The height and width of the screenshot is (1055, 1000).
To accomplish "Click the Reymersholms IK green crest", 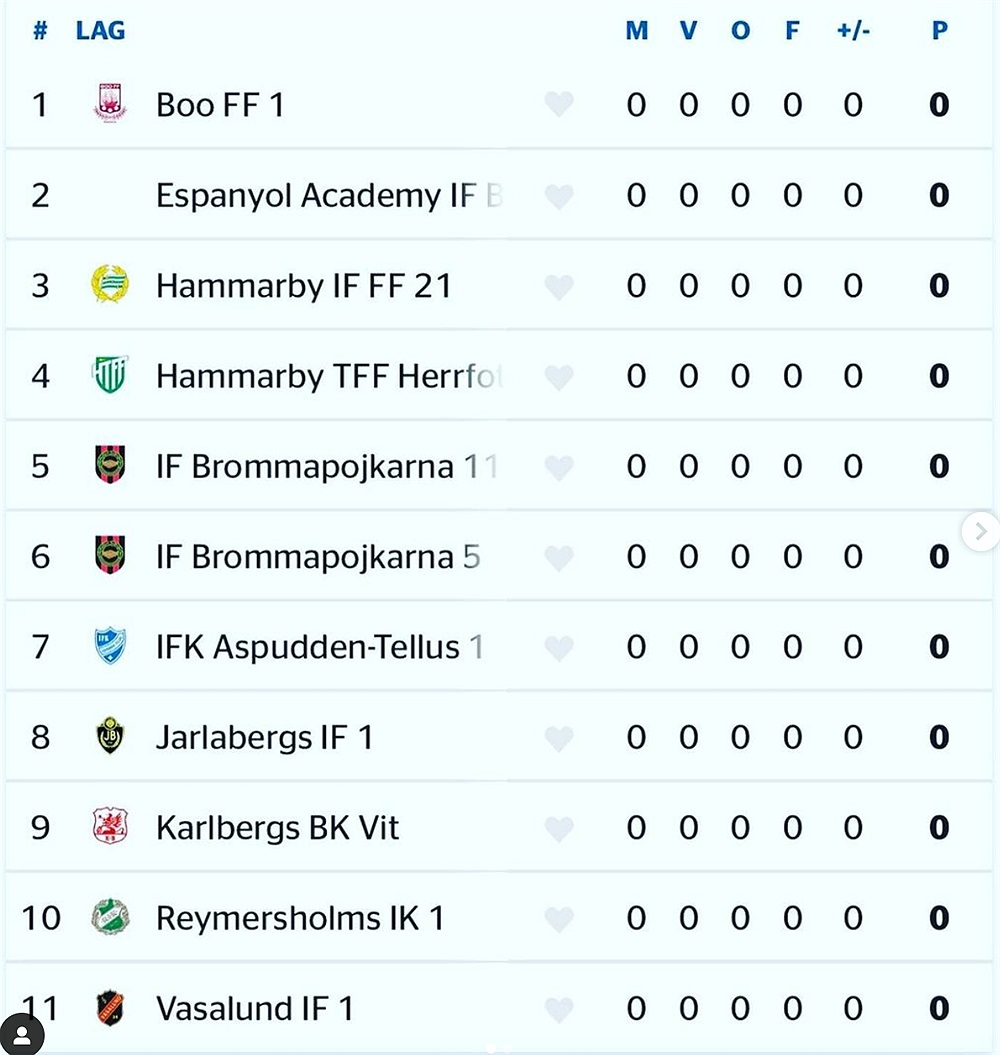I will (110, 917).
